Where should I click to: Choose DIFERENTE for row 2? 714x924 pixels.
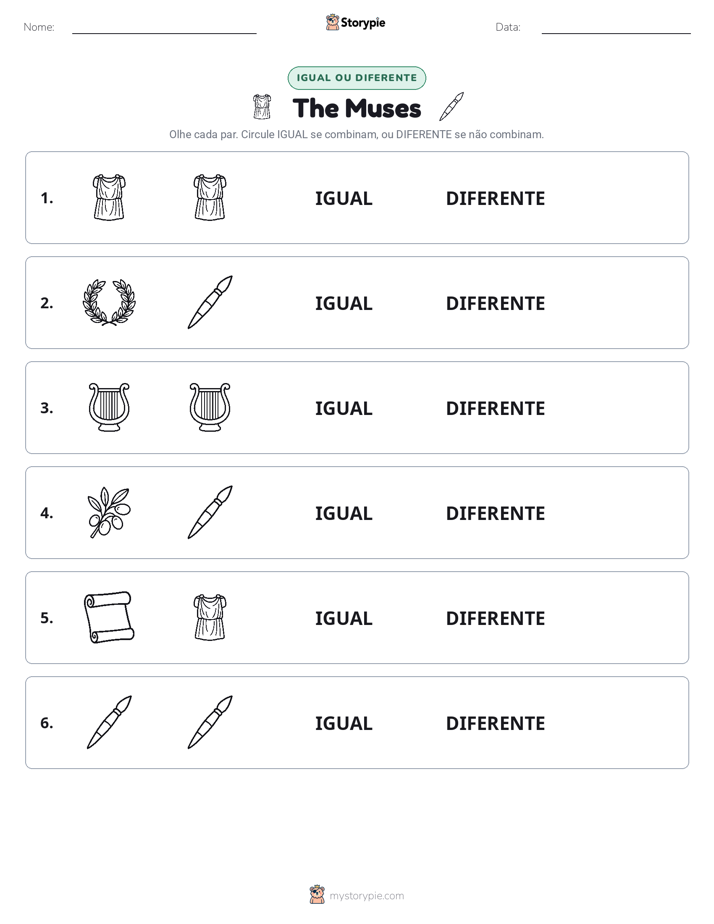pos(495,303)
